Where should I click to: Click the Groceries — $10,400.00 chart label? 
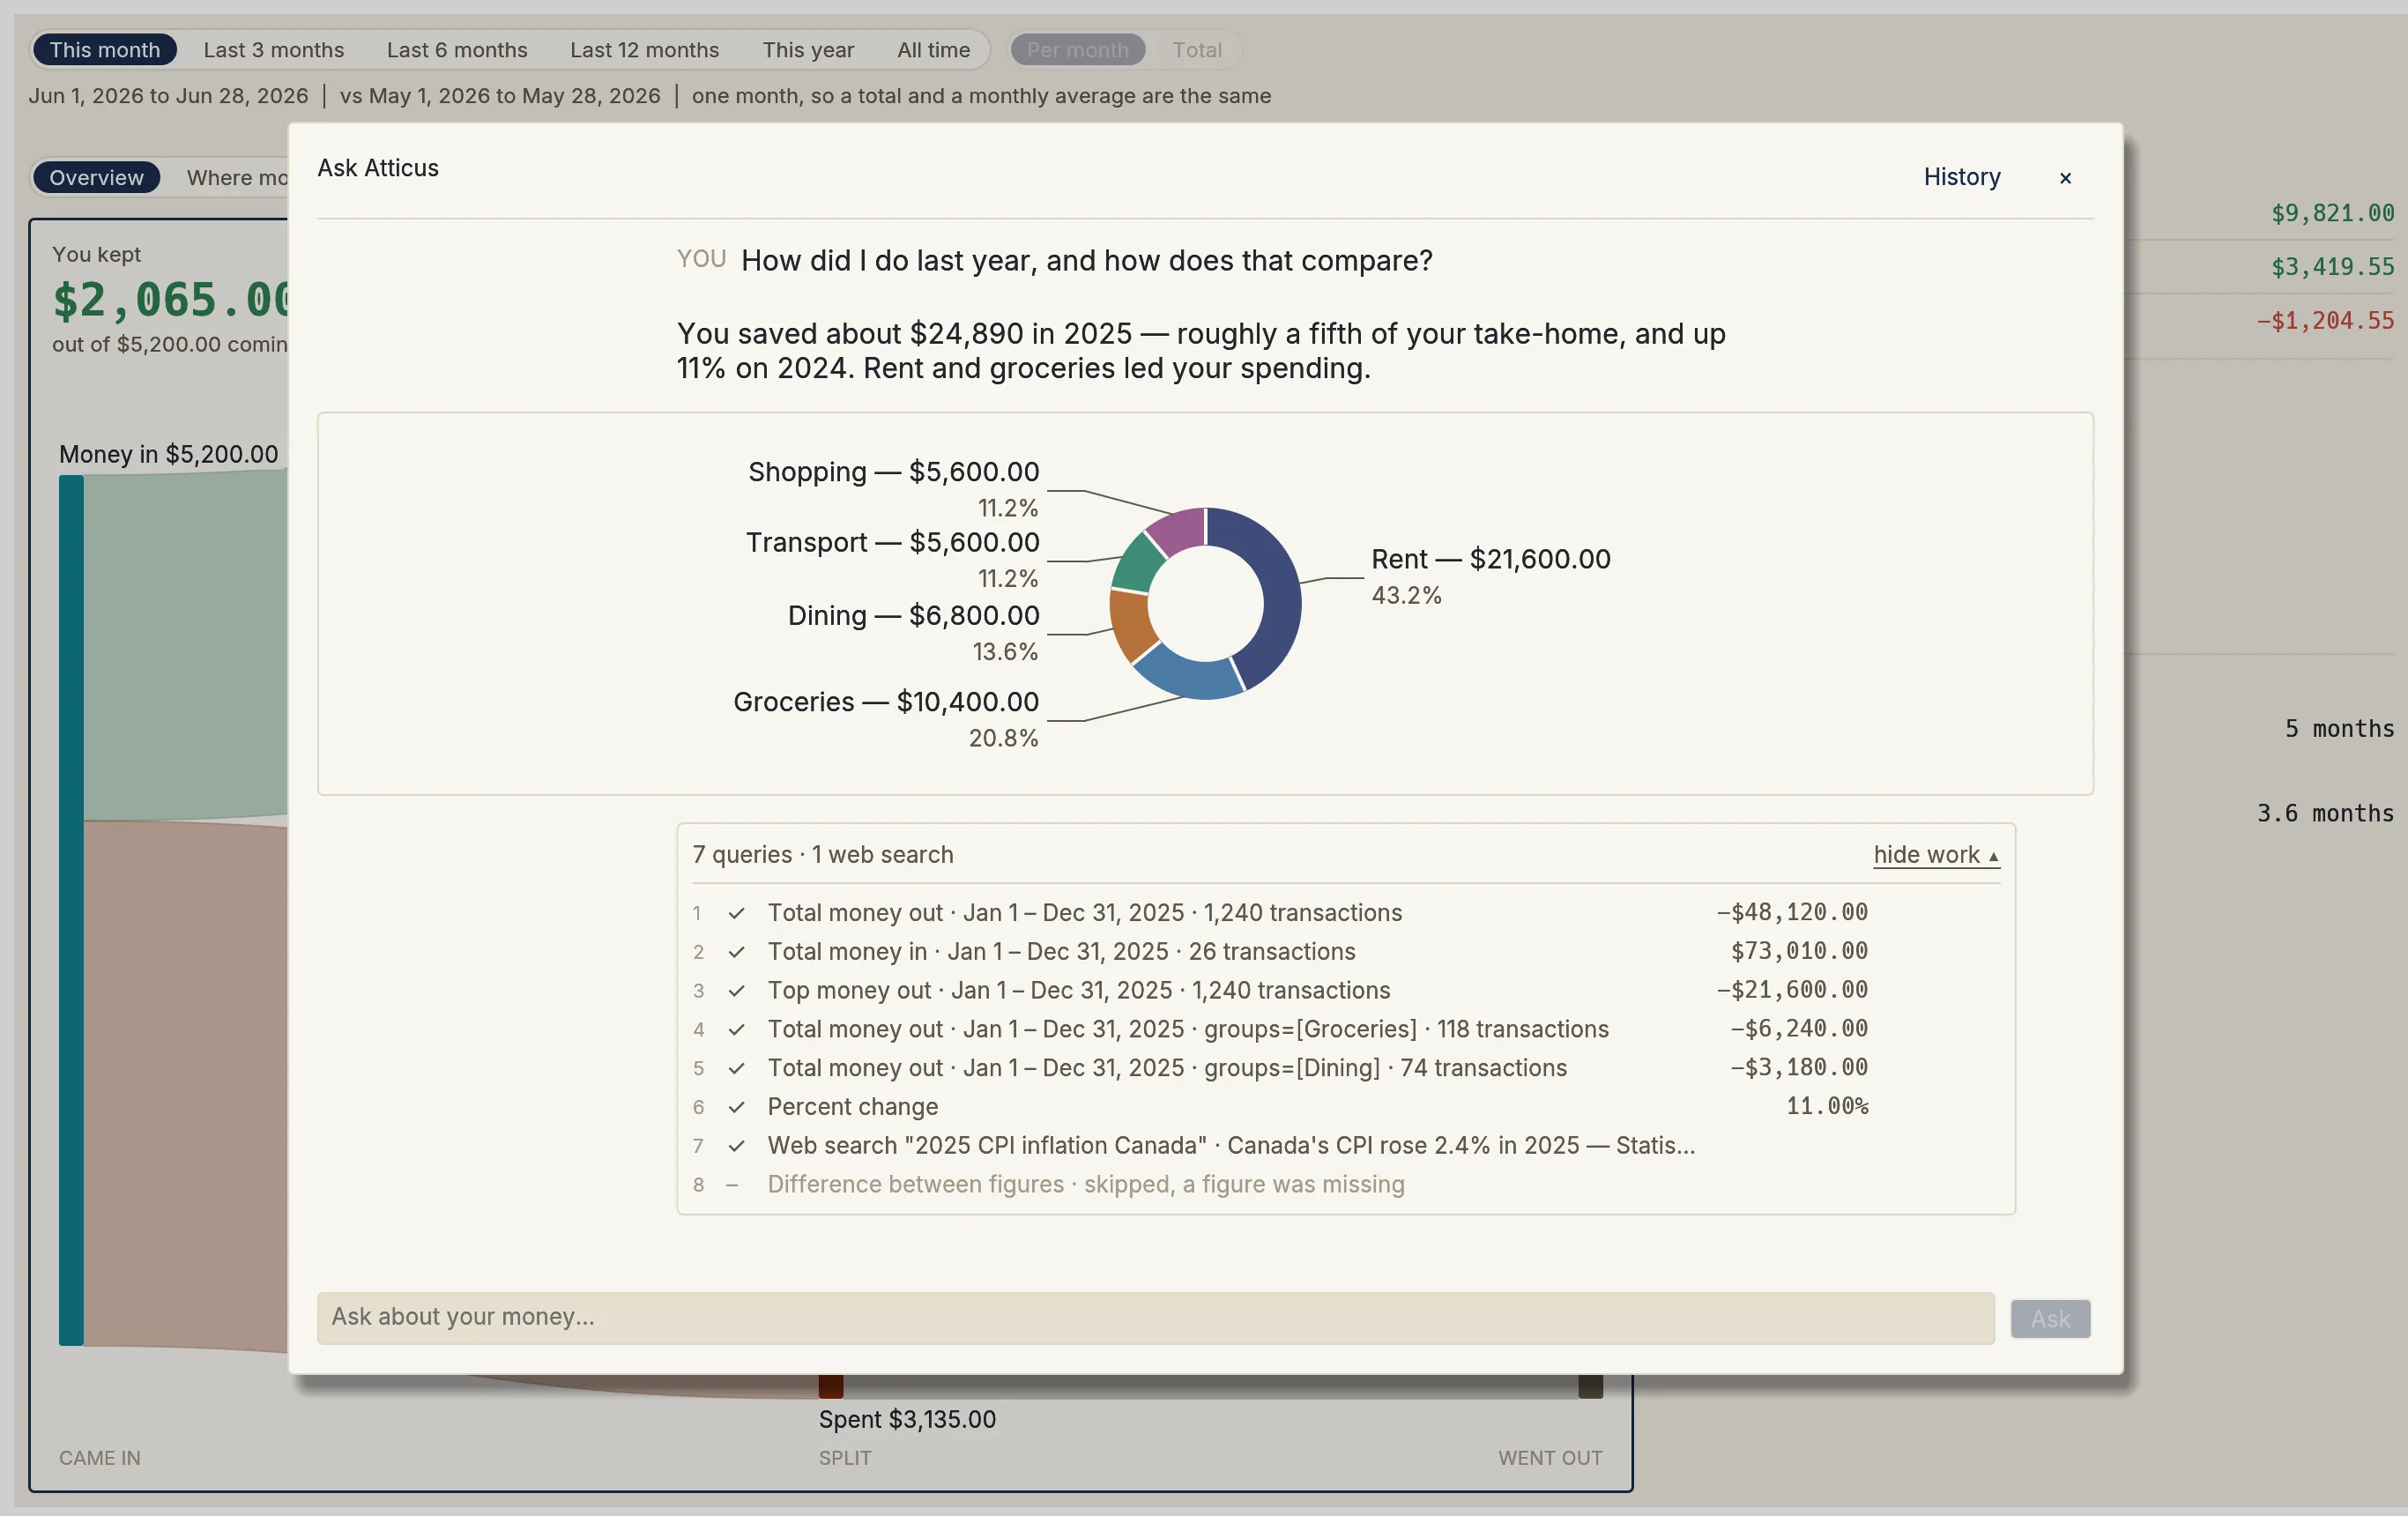[x=886, y=702]
